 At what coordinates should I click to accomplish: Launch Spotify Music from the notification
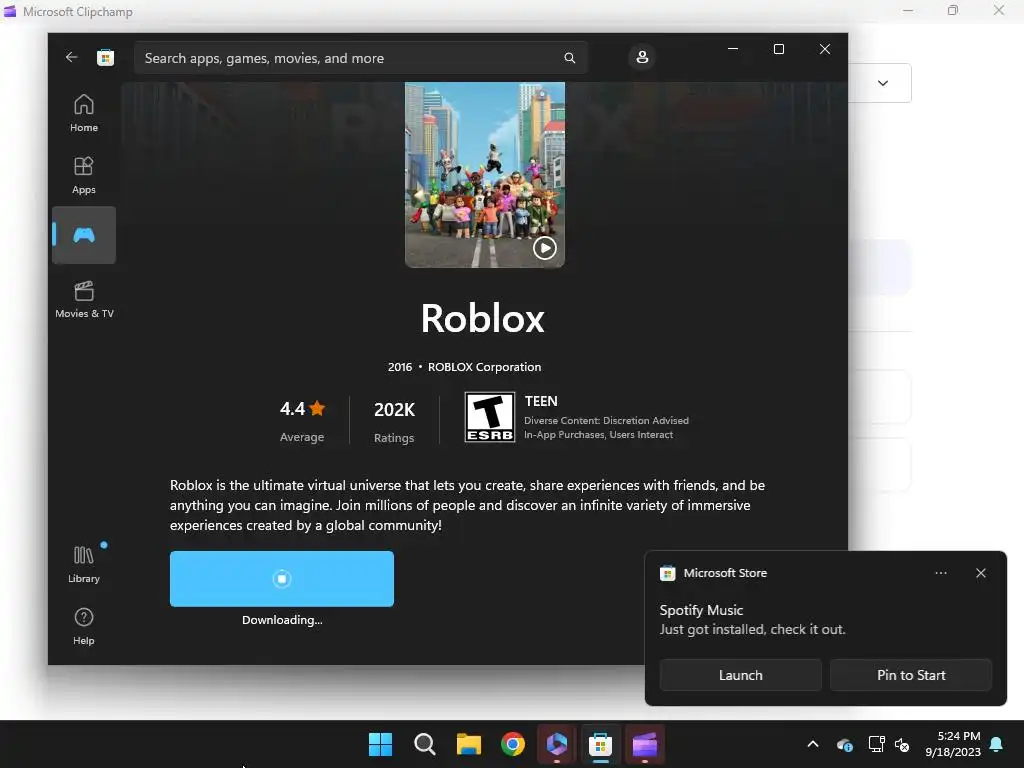(741, 675)
